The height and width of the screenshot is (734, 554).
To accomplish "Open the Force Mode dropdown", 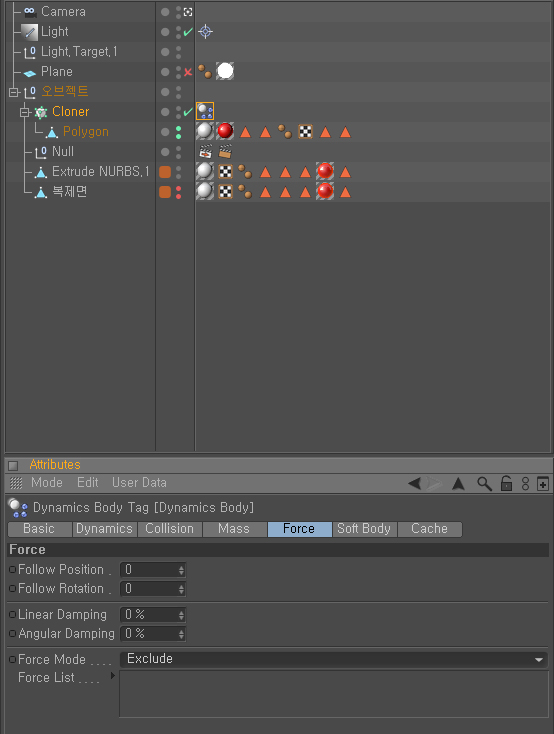I will tap(334, 659).
